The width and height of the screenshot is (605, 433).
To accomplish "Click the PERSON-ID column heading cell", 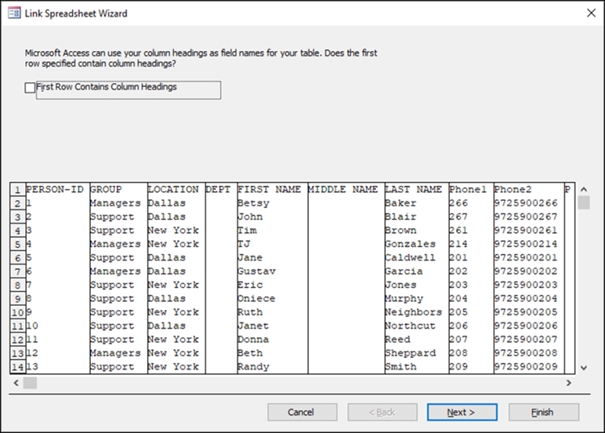I will 57,189.
